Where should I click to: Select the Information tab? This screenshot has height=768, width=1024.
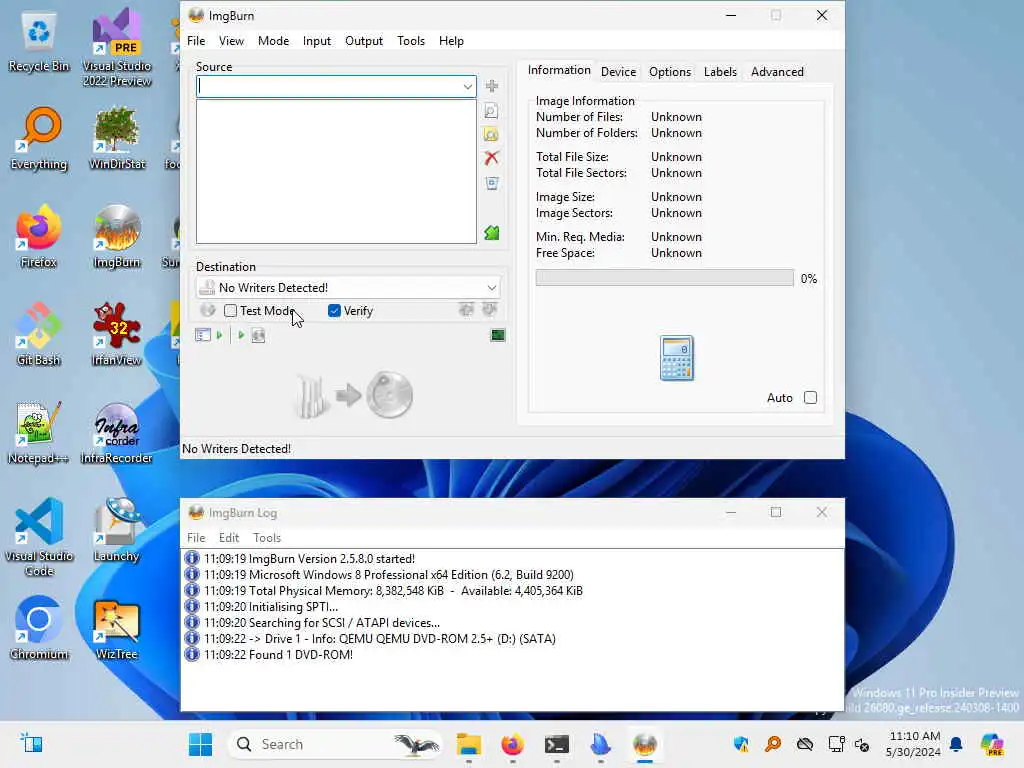coord(559,70)
